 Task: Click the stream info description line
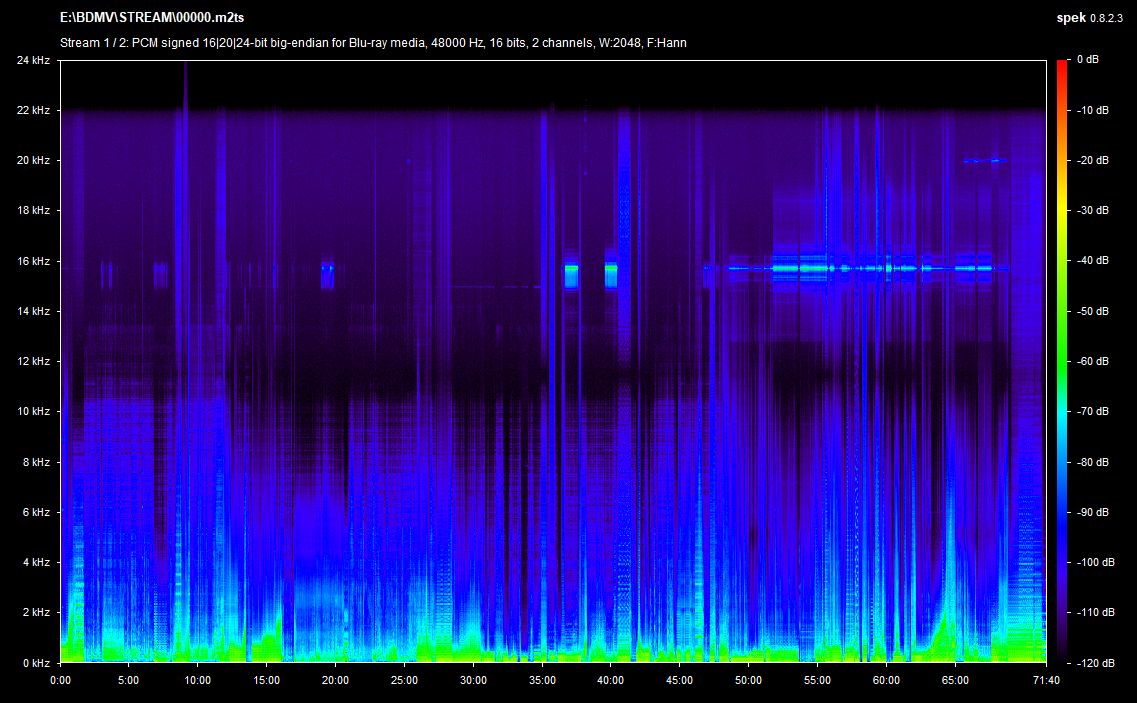[x=373, y=42]
